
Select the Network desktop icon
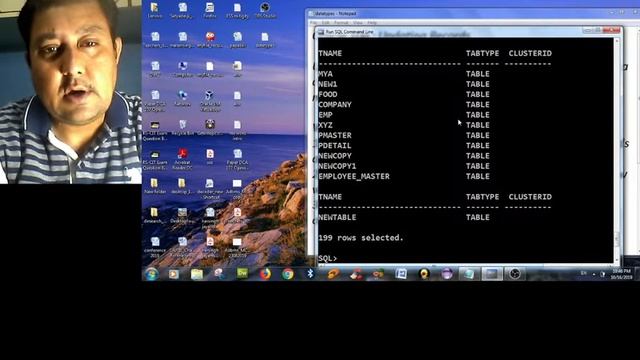pyautogui.click(x=182, y=99)
